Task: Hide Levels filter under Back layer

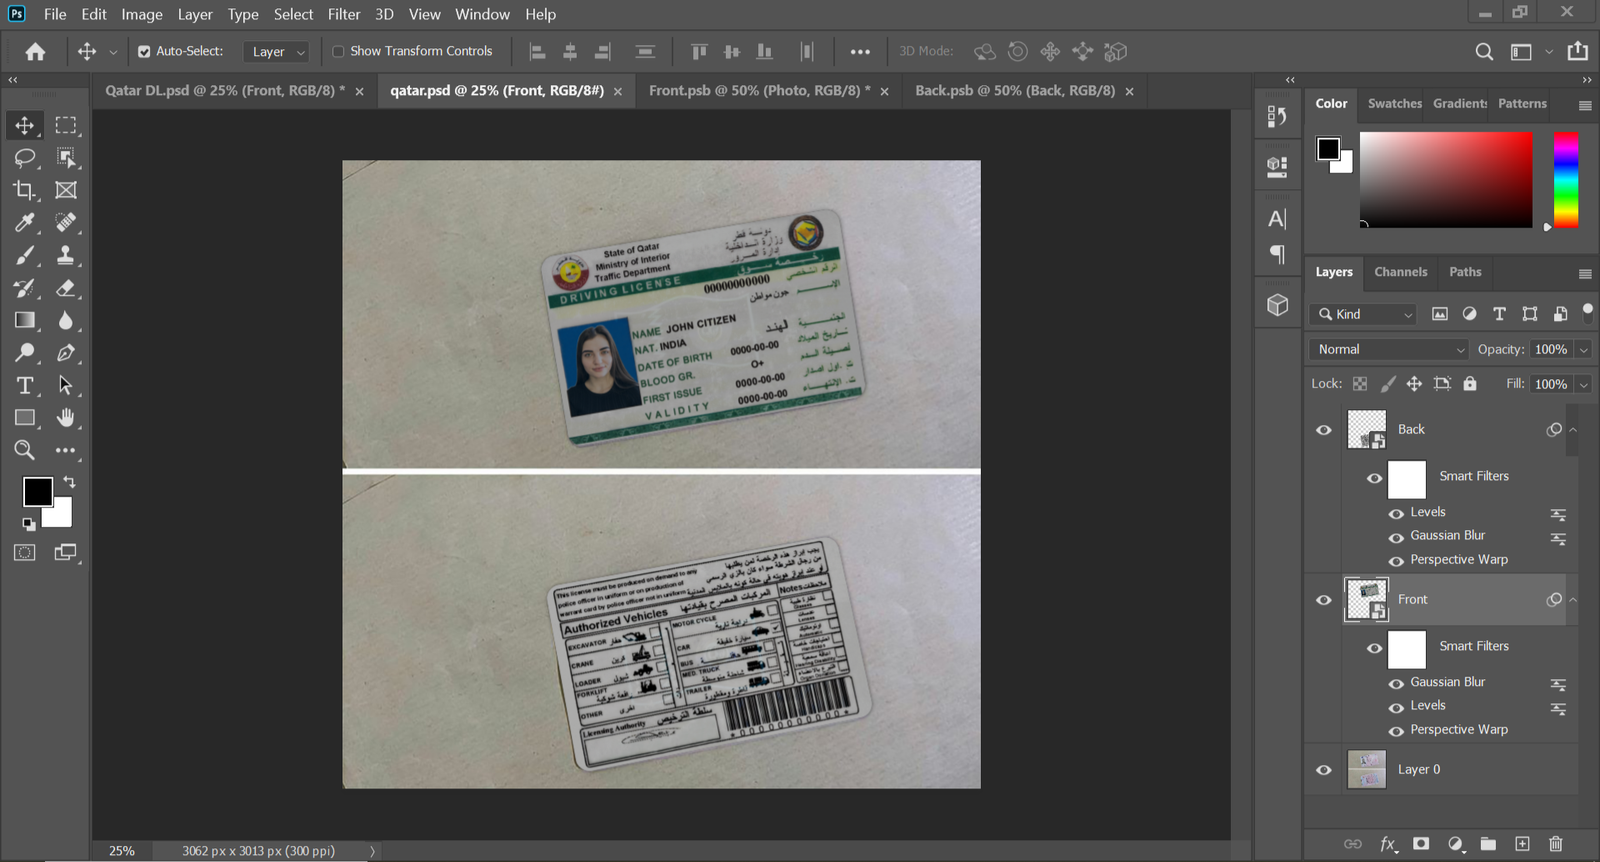Action: (1396, 514)
